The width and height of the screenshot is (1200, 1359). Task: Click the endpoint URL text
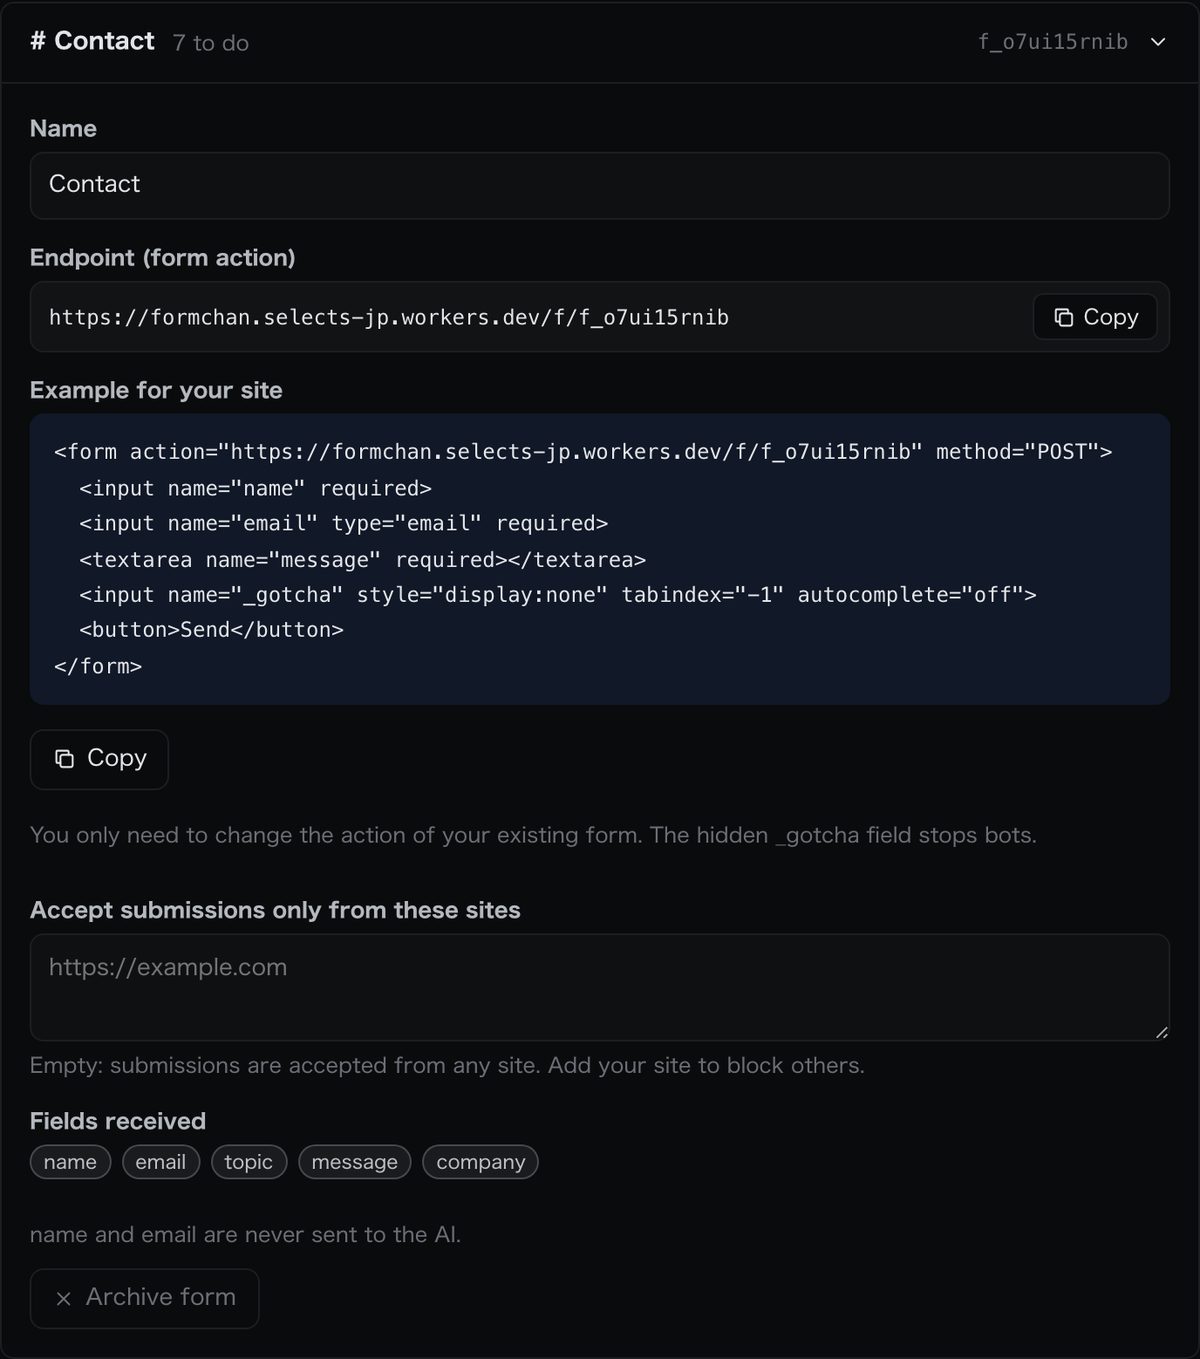tap(389, 317)
